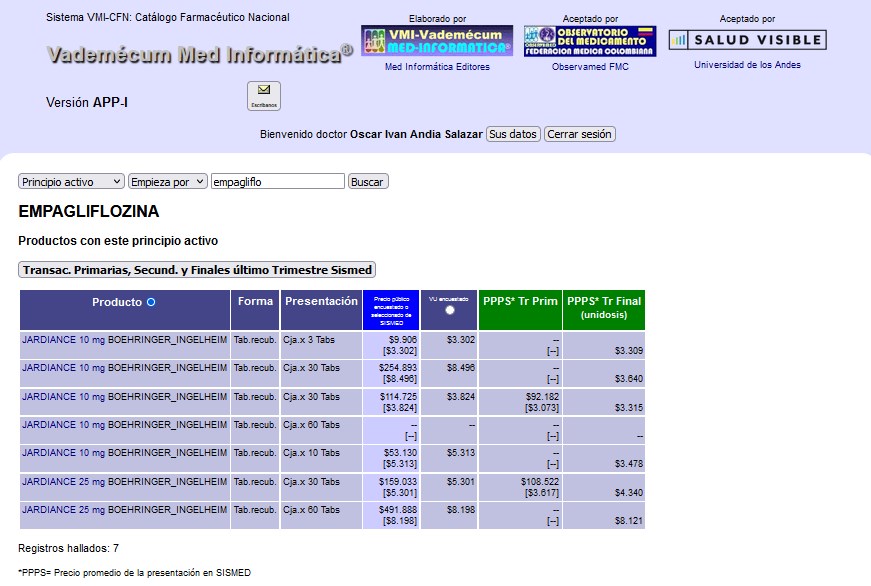This screenshot has width=871, height=586.
Task: Click the $92.182 PPPS Tr Prim value
Action: (x=542, y=397)
